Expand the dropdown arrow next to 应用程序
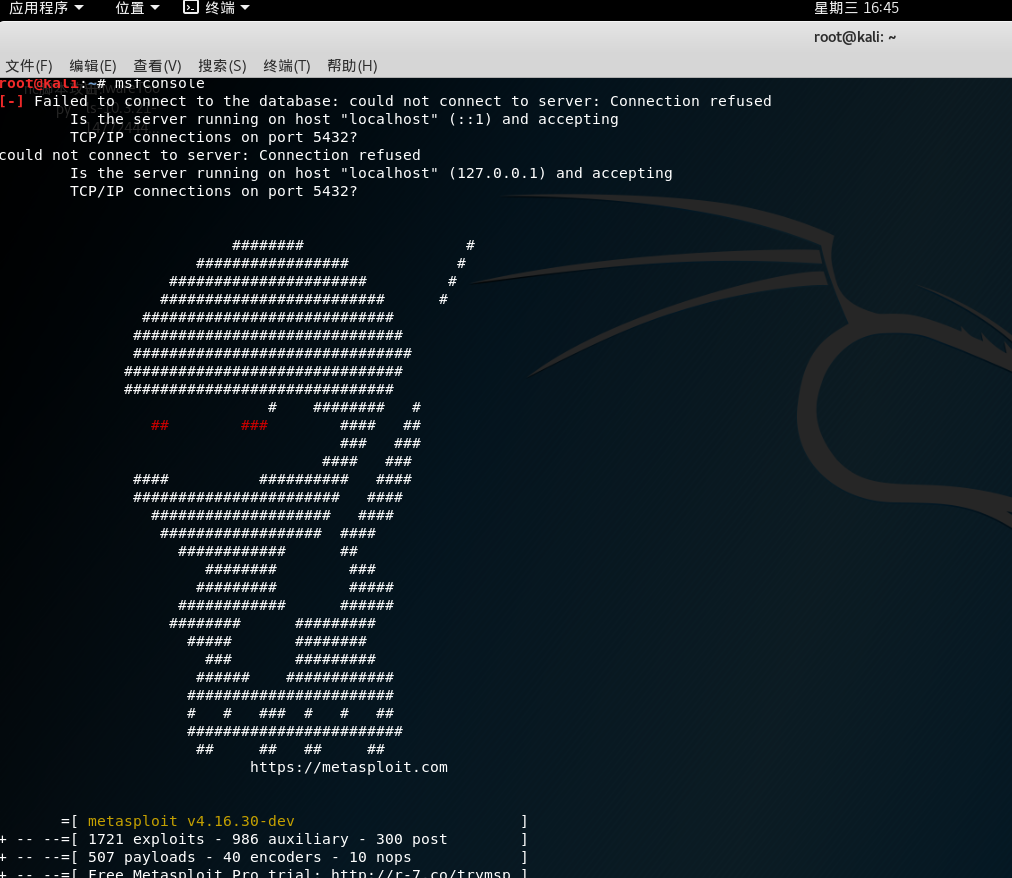Screen dimensions: 1012x878 [78, 8]
